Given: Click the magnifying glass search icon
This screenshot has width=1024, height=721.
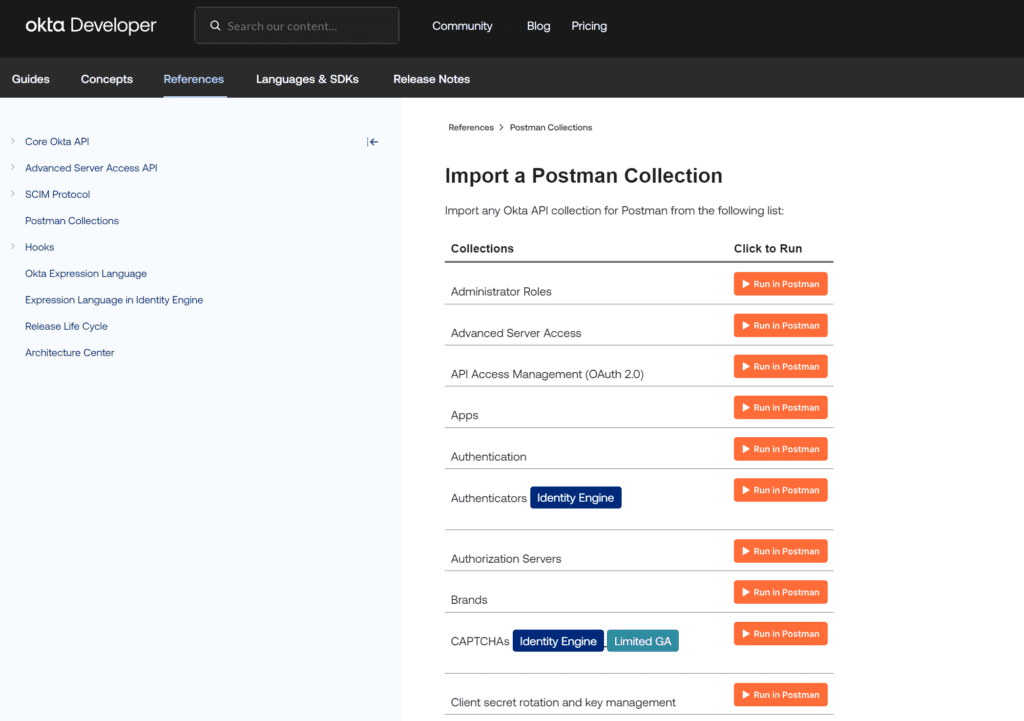Looking at the screenshot, I should click(215, 26).
